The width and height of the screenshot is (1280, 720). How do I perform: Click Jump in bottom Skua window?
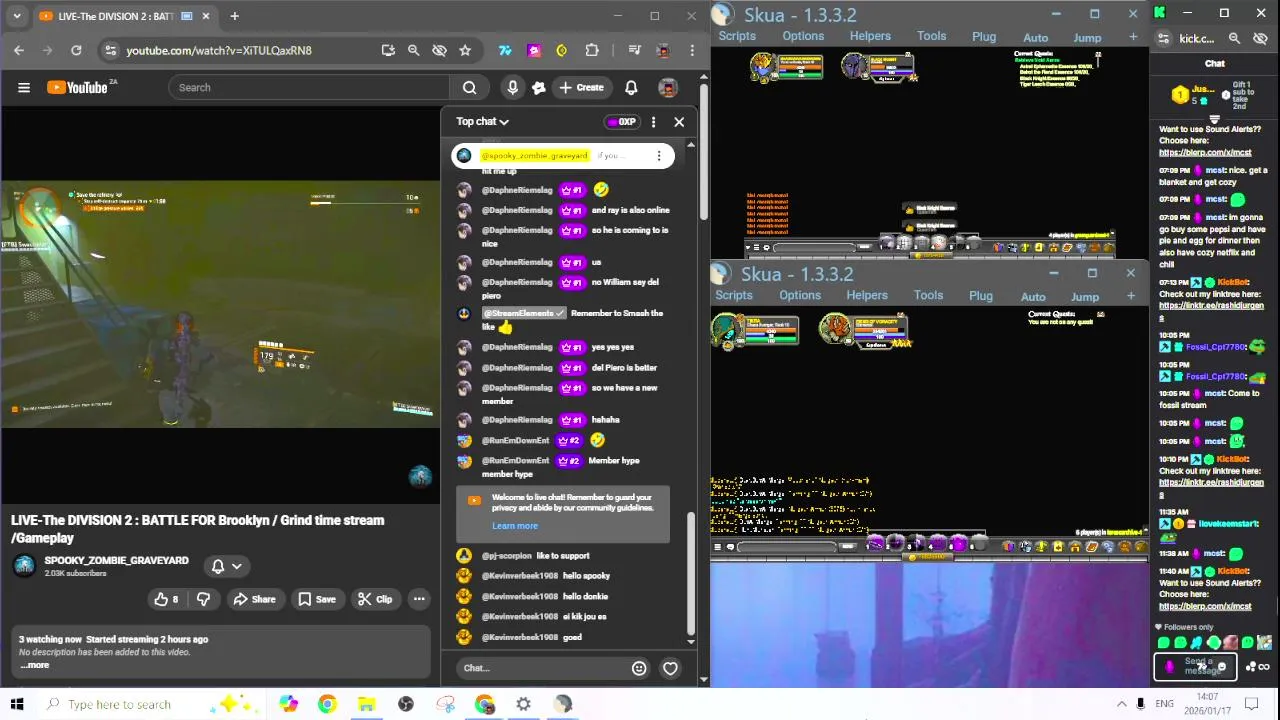[x=1085, y=296]
